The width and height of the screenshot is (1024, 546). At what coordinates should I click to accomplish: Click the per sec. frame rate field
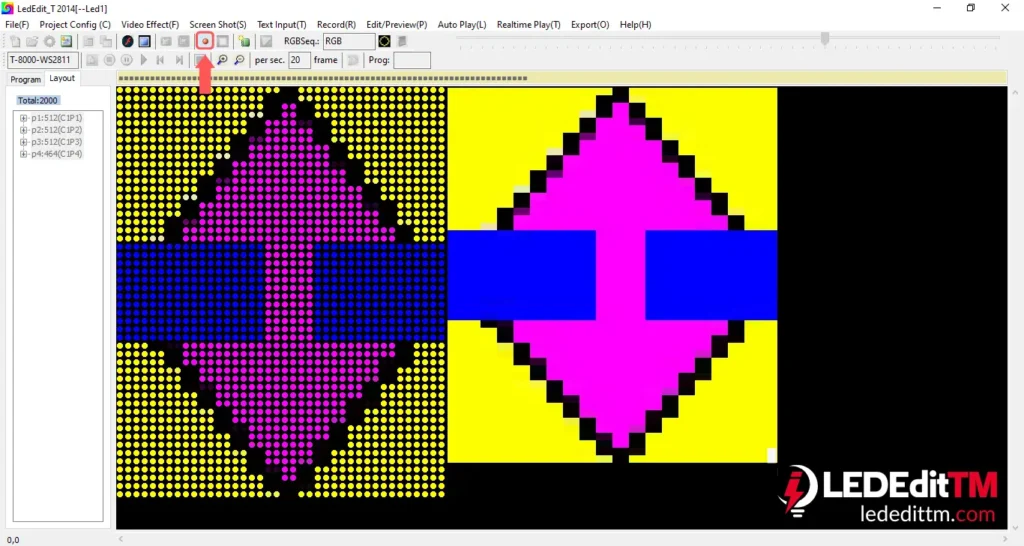(x=299, y=60)
